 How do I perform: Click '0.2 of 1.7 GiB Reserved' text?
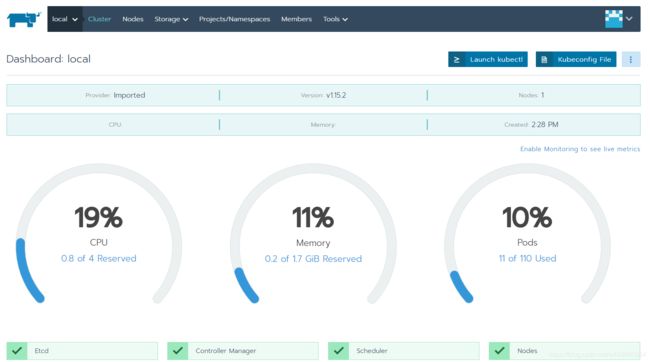[313, 259]
